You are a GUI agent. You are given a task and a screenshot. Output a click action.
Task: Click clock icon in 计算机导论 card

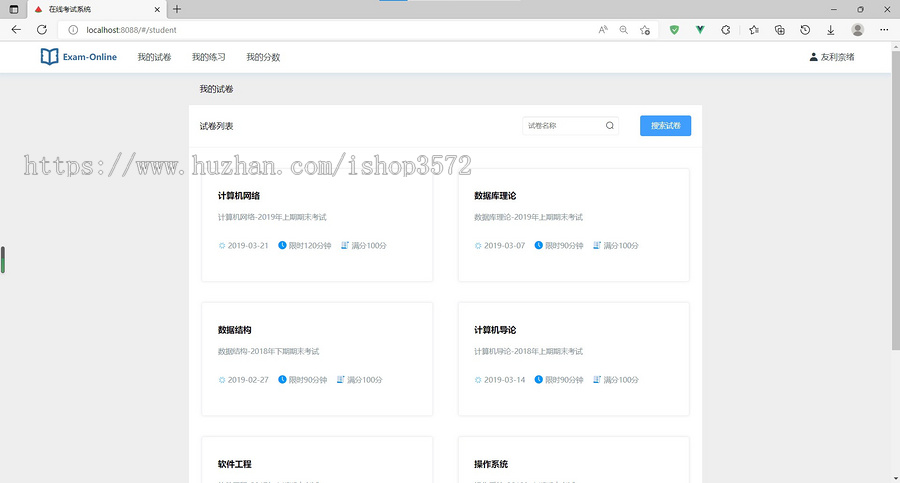coord(538,380)
